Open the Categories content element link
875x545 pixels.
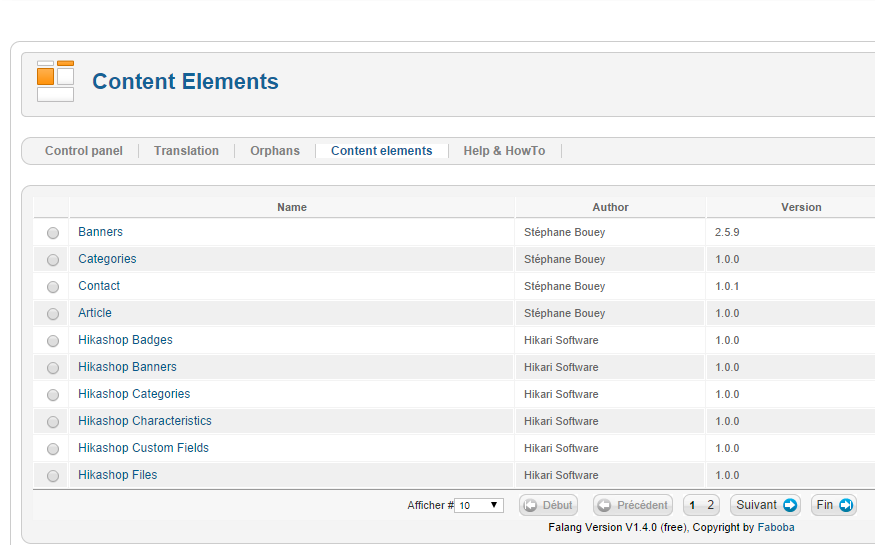tap(107, 259)
